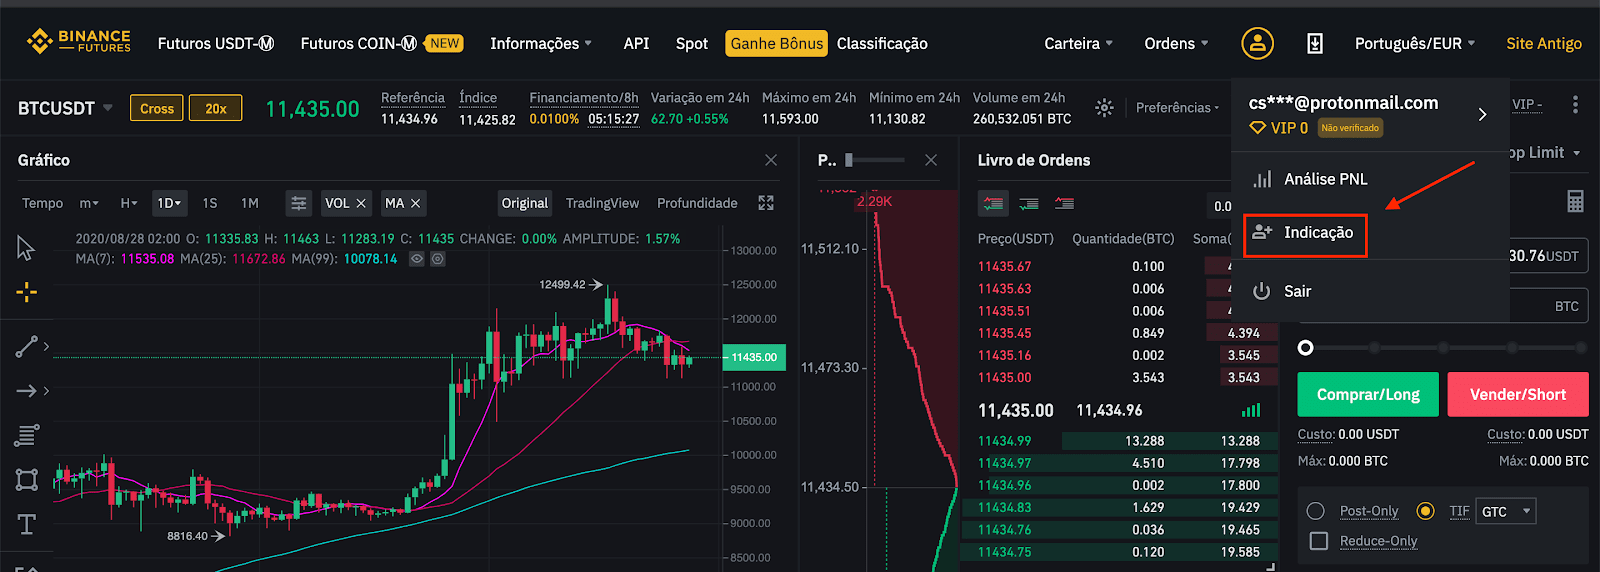Show only bids in order book

pyautogui.click(x=1029, y=203)
